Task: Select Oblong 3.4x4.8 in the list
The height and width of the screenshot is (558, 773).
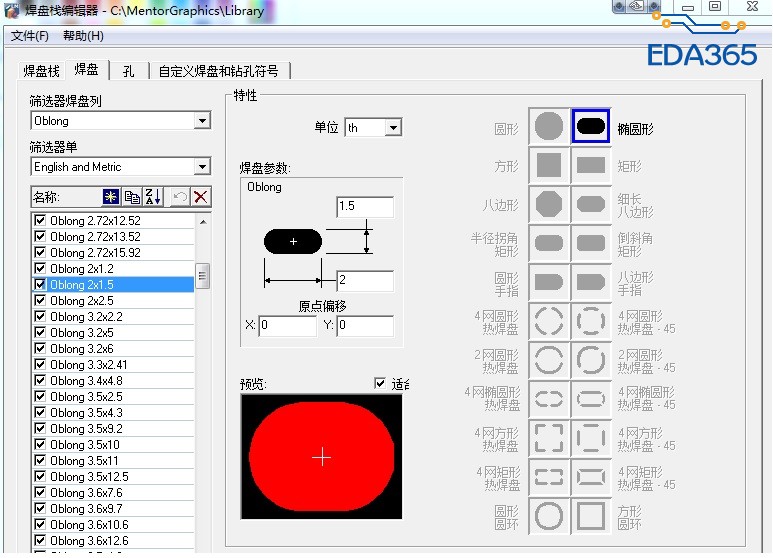Action: click(113, 381)
